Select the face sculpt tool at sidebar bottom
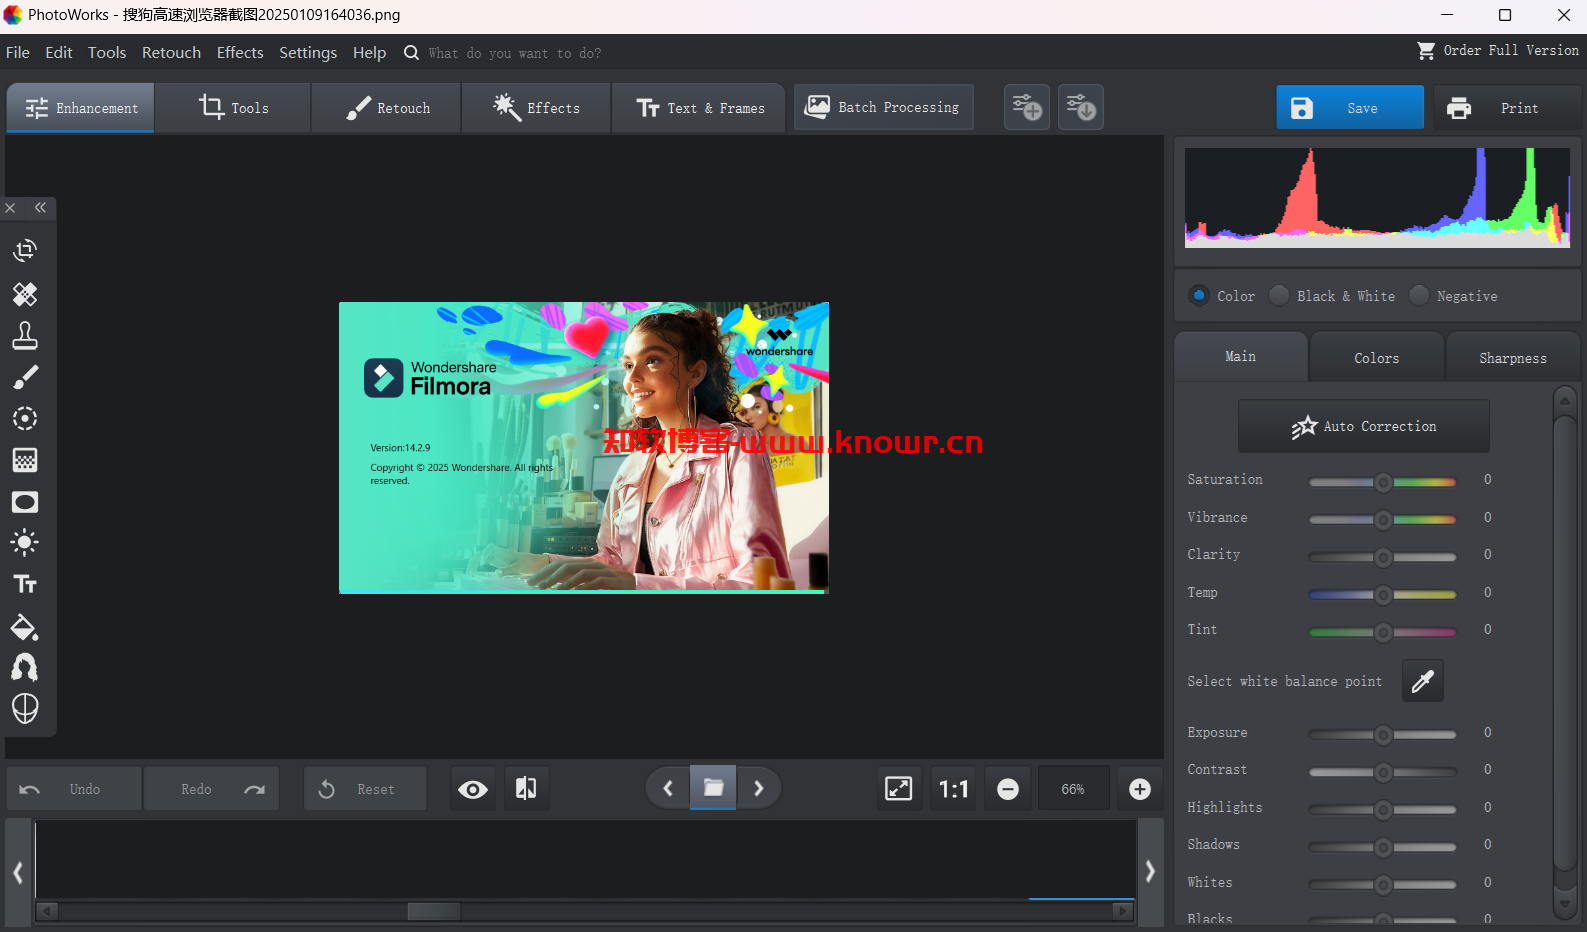Viewport: 1587px width, 932px height. coord(25,708)
